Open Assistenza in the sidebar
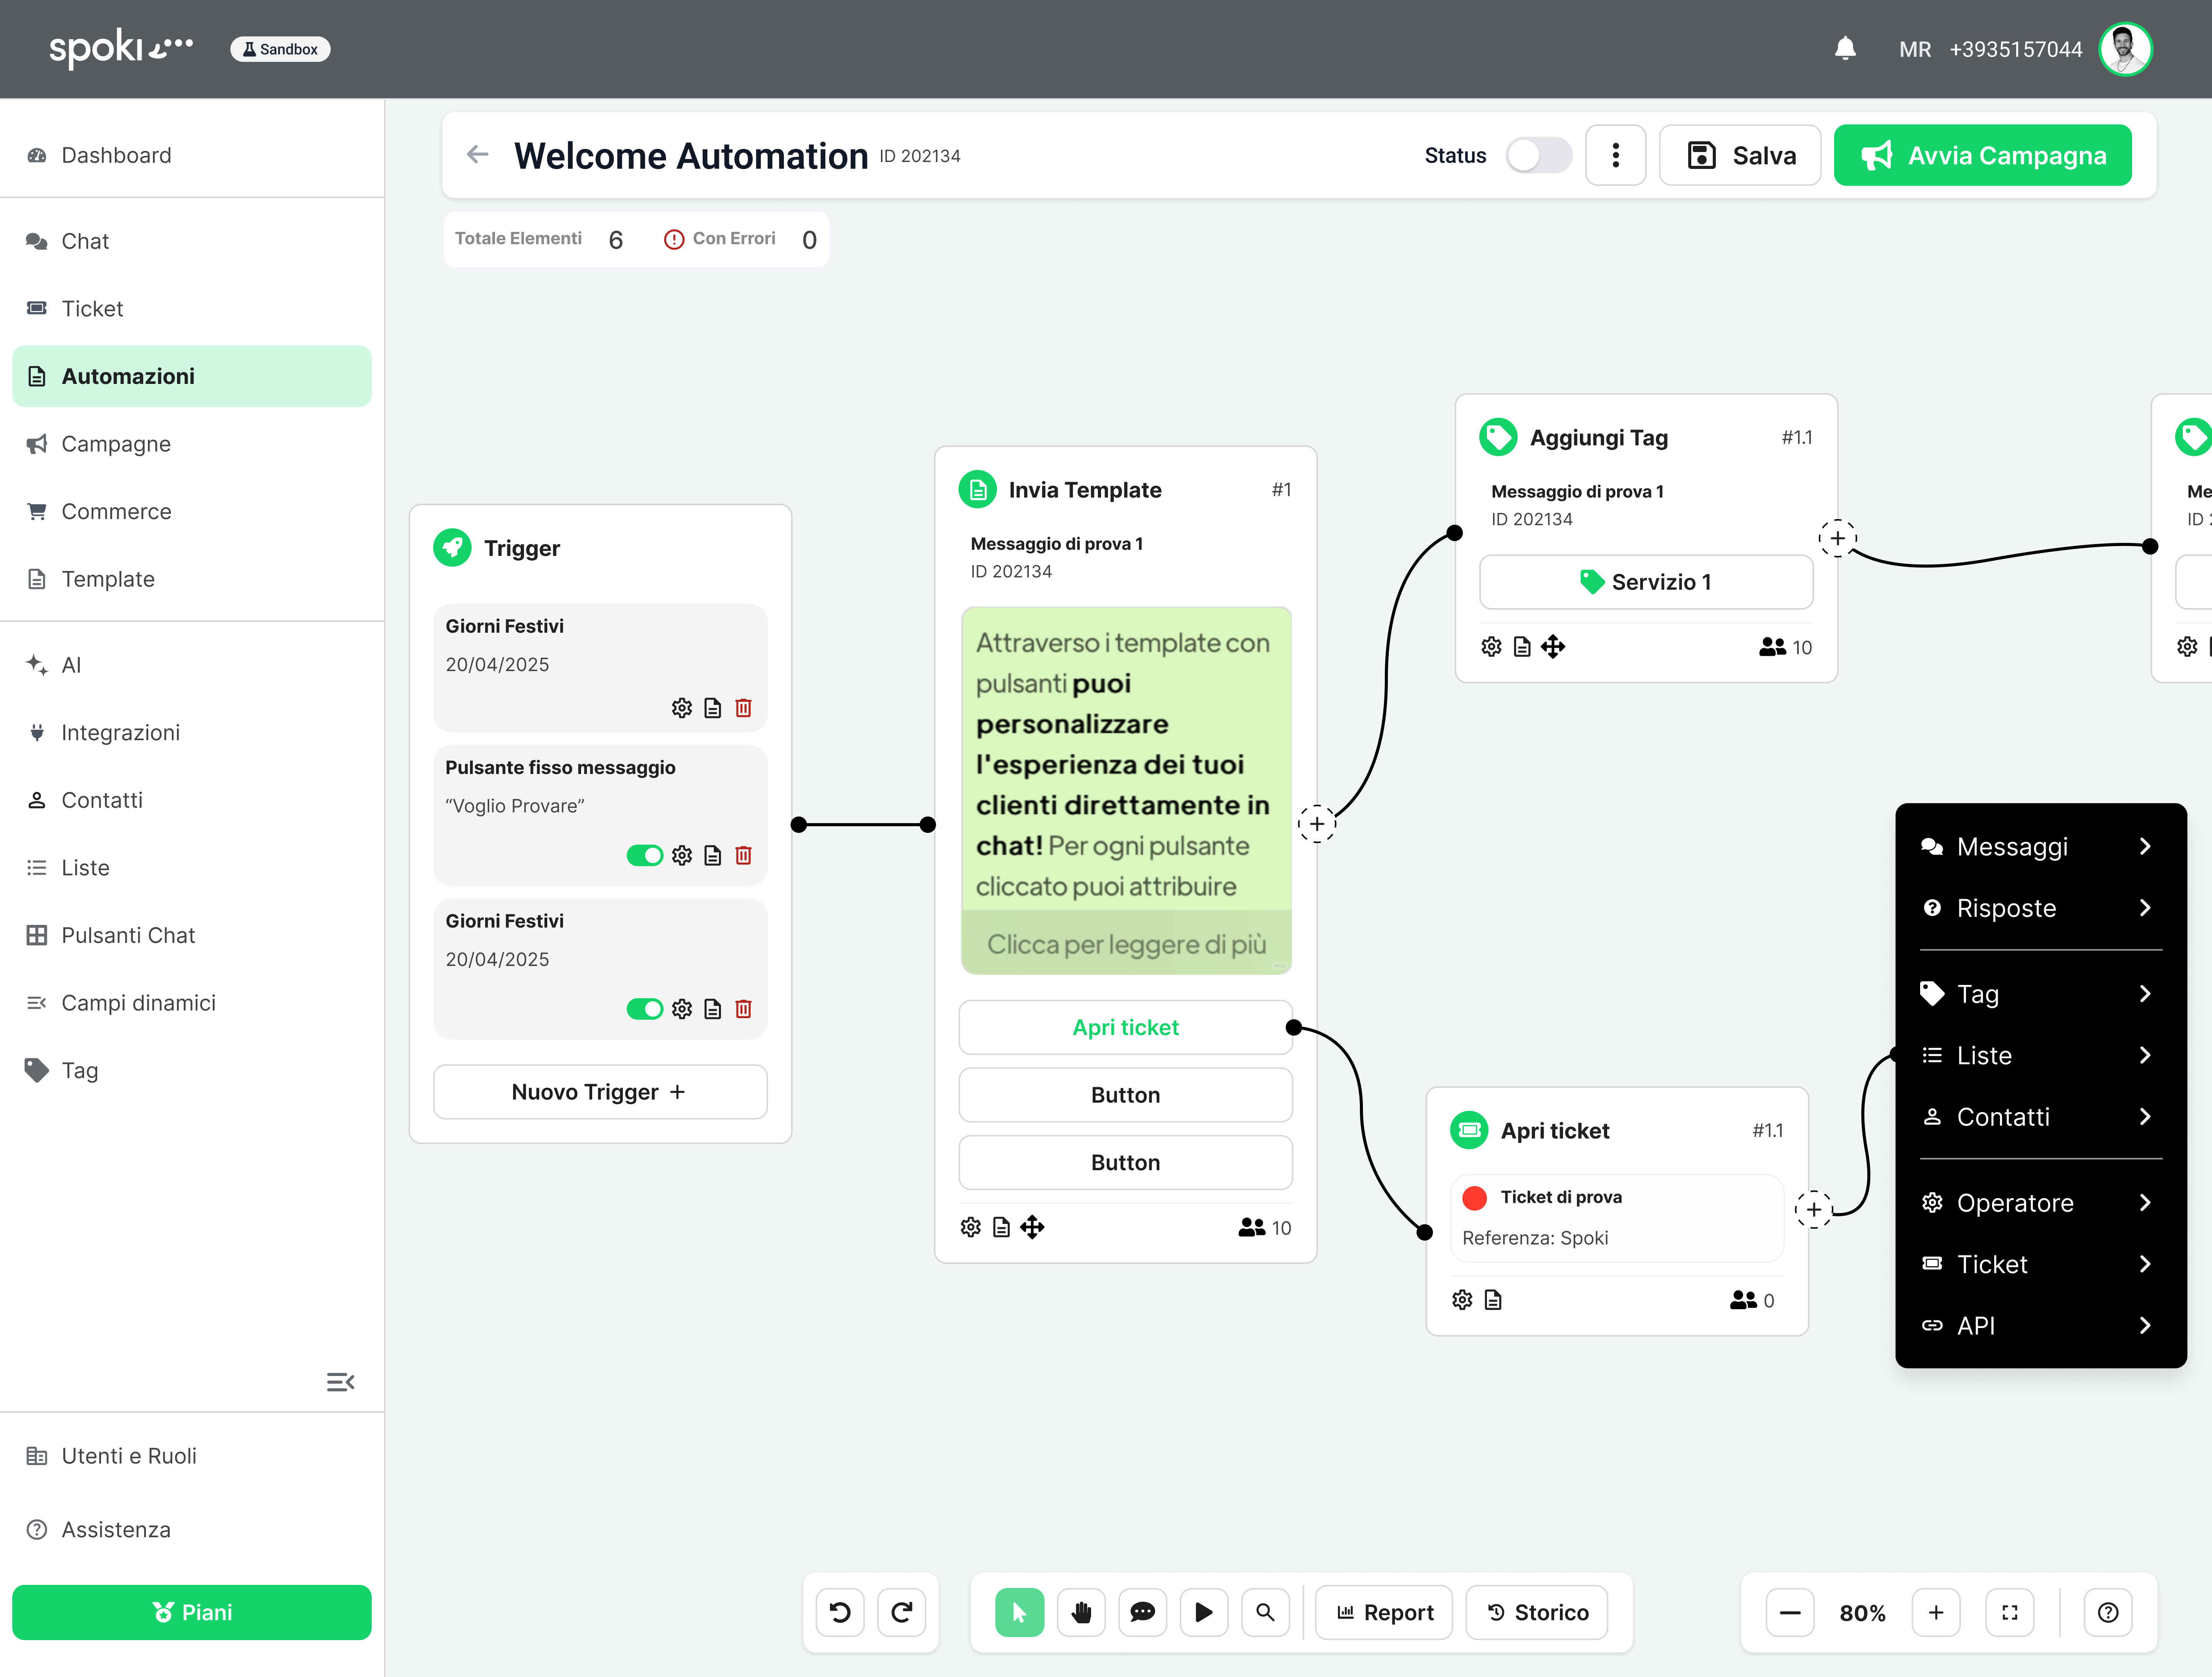 [x=192, y=1529]
